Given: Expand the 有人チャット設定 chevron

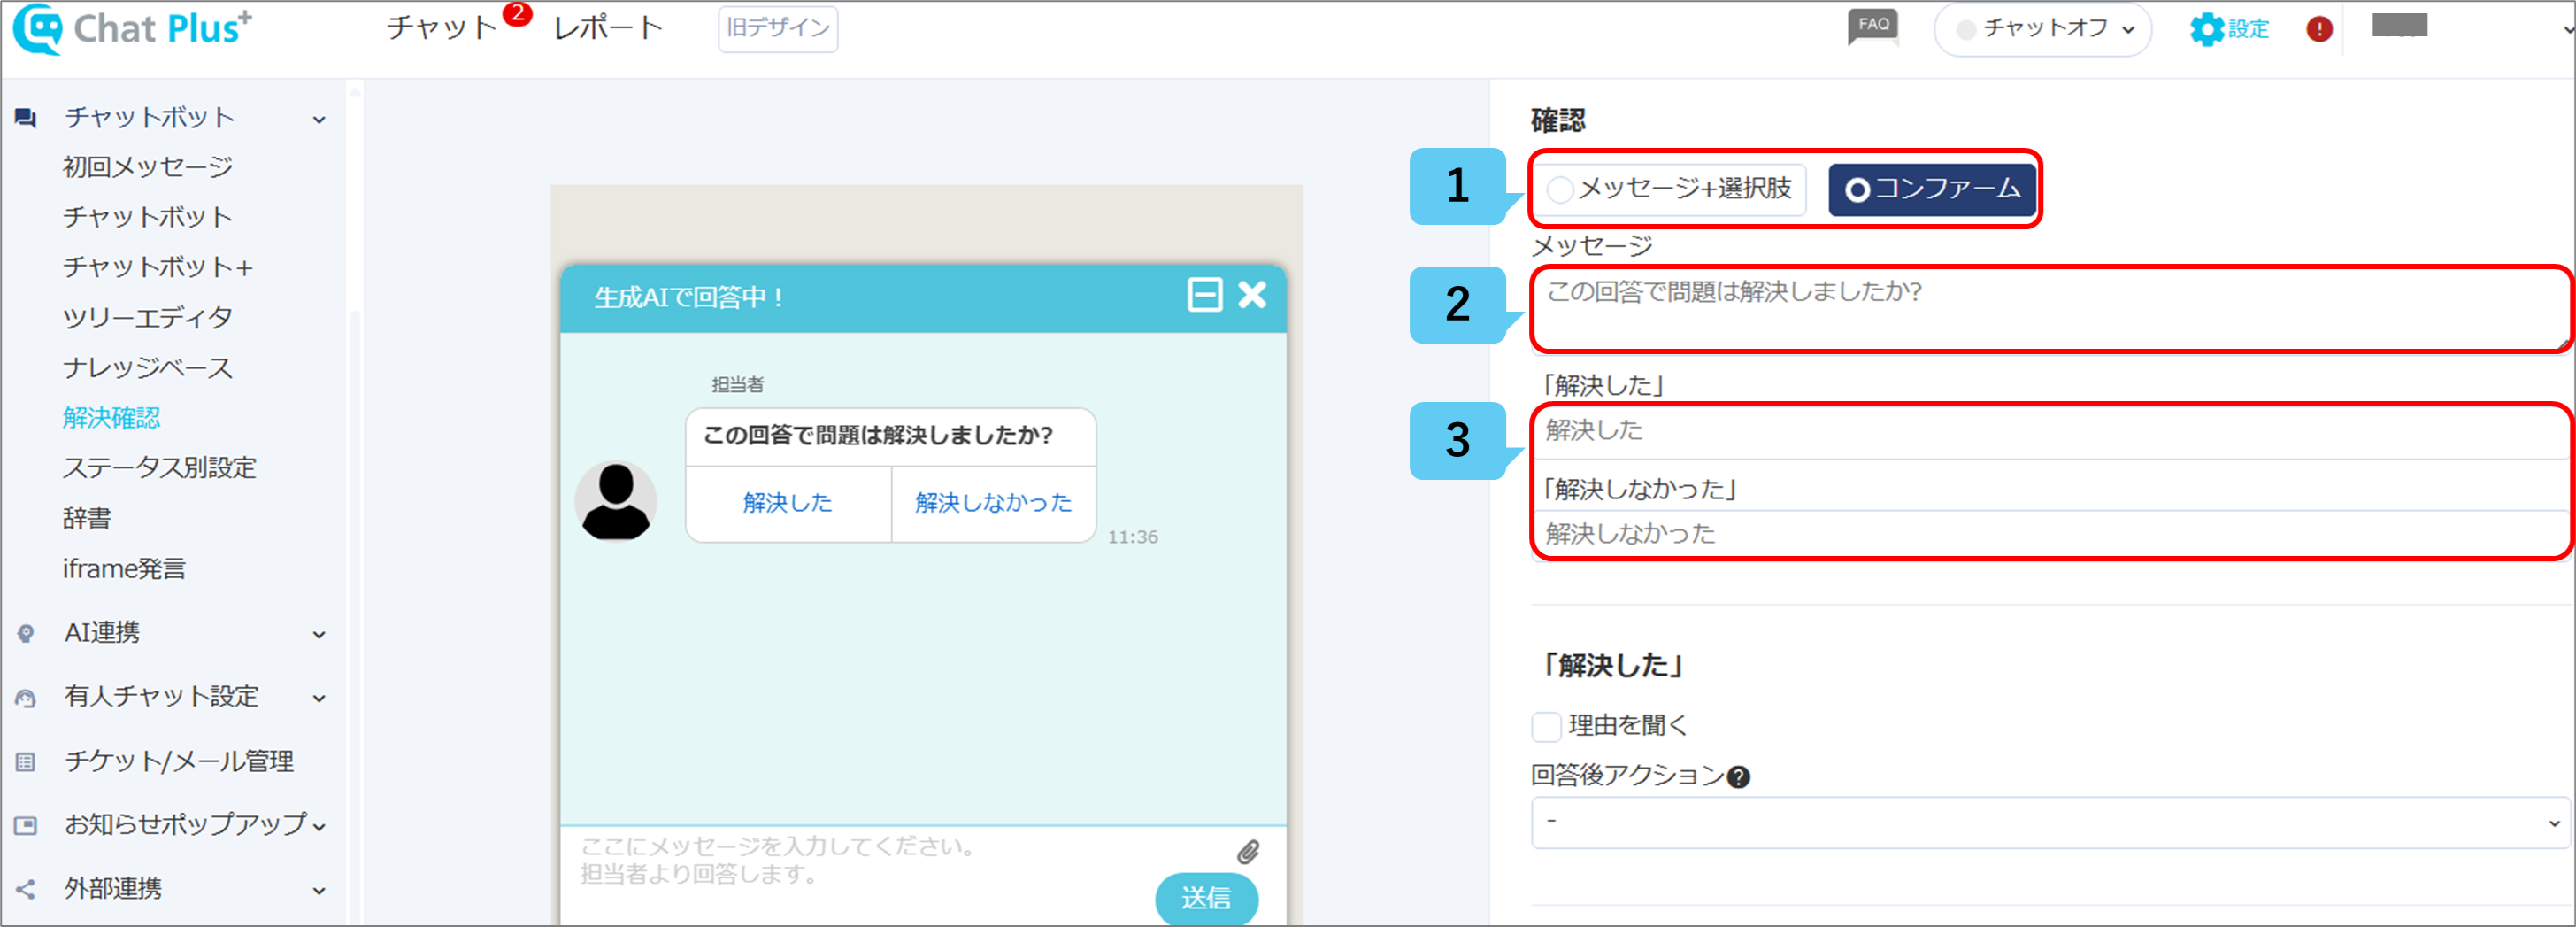Looking at the screenshot, I should pyautogui.click(x=319, y=699).
